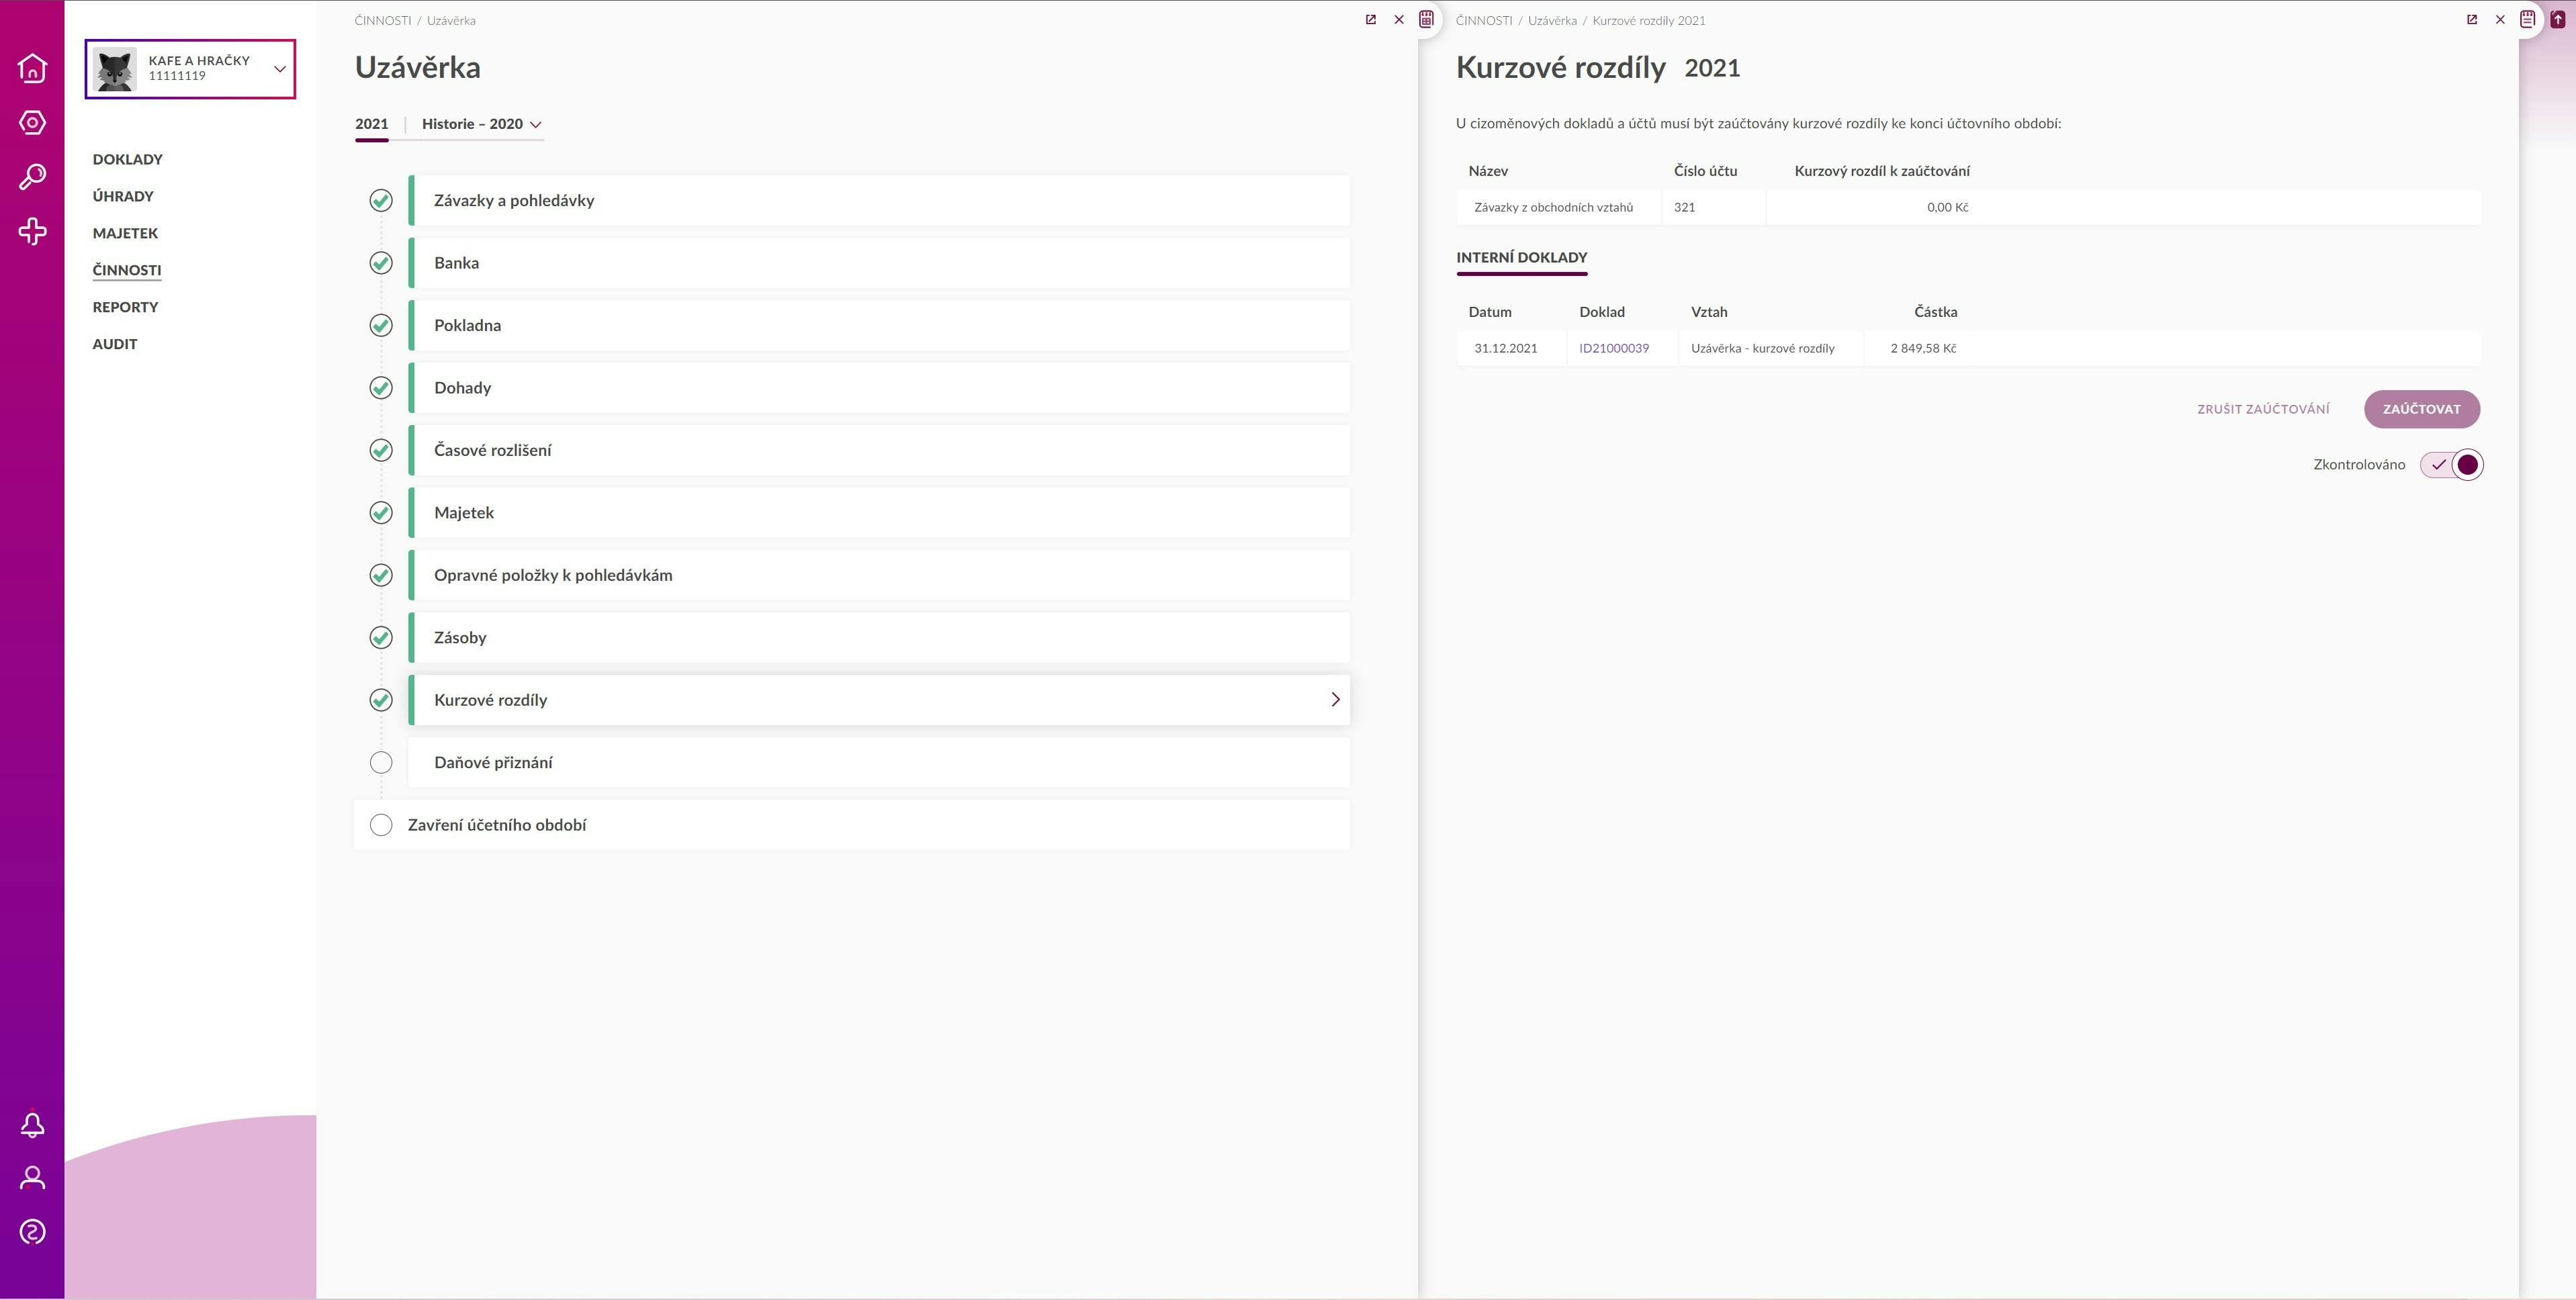Click the 2 849,58 Kč amount
This screenshot has height=1300, width=2576.
1922,348
